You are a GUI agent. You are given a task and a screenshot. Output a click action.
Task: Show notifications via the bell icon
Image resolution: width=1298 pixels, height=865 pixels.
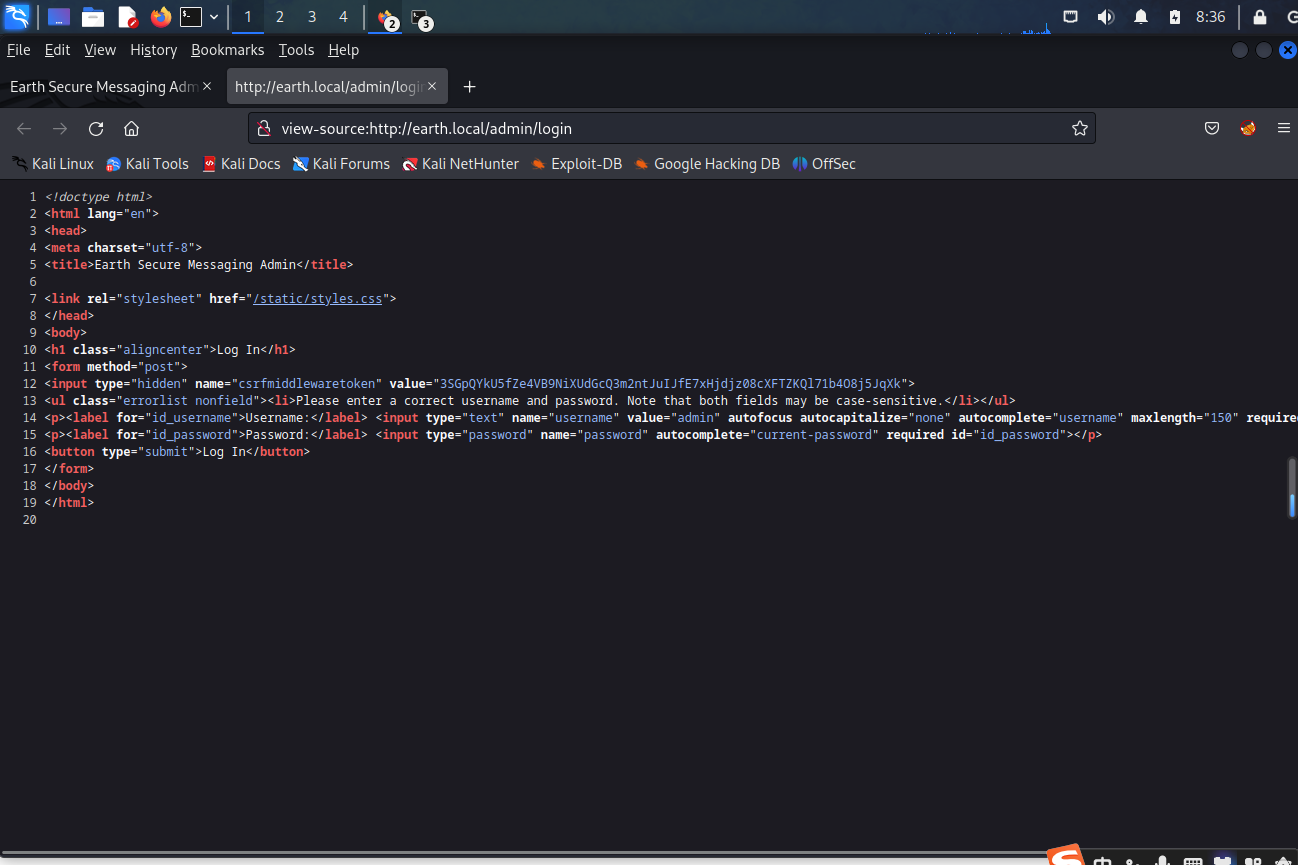[1140, 17]
